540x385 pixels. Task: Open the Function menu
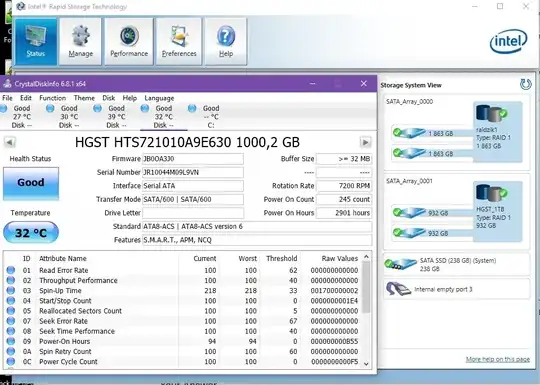point(52,98)
